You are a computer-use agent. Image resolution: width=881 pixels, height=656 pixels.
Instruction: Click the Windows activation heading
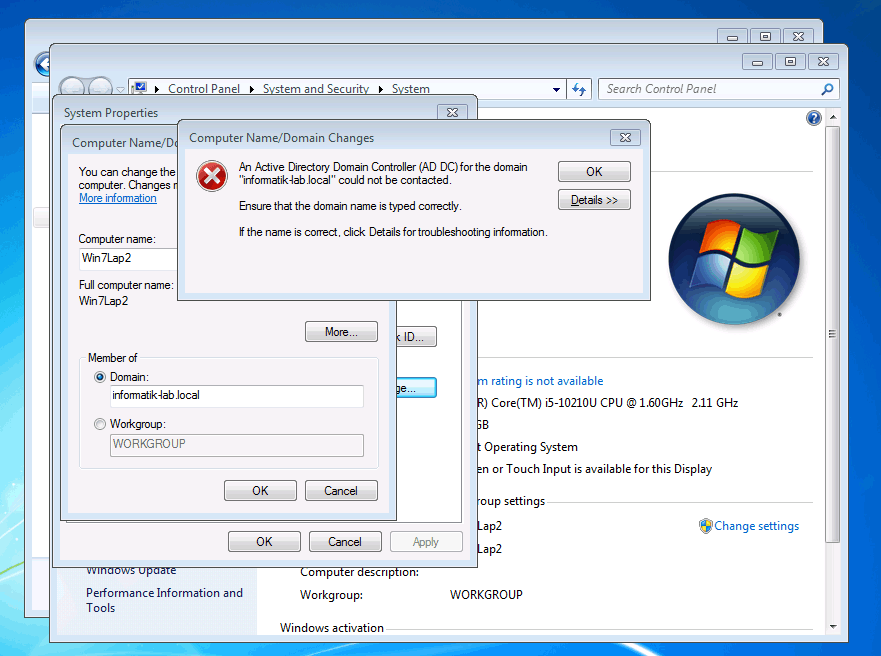(x=331, y=628)
